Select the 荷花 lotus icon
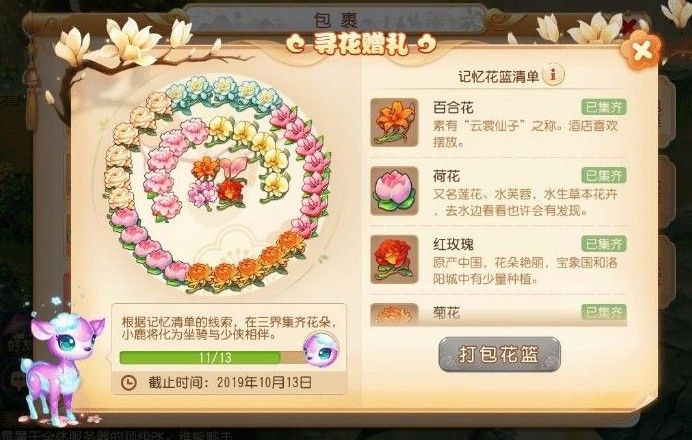 (394, 191)
